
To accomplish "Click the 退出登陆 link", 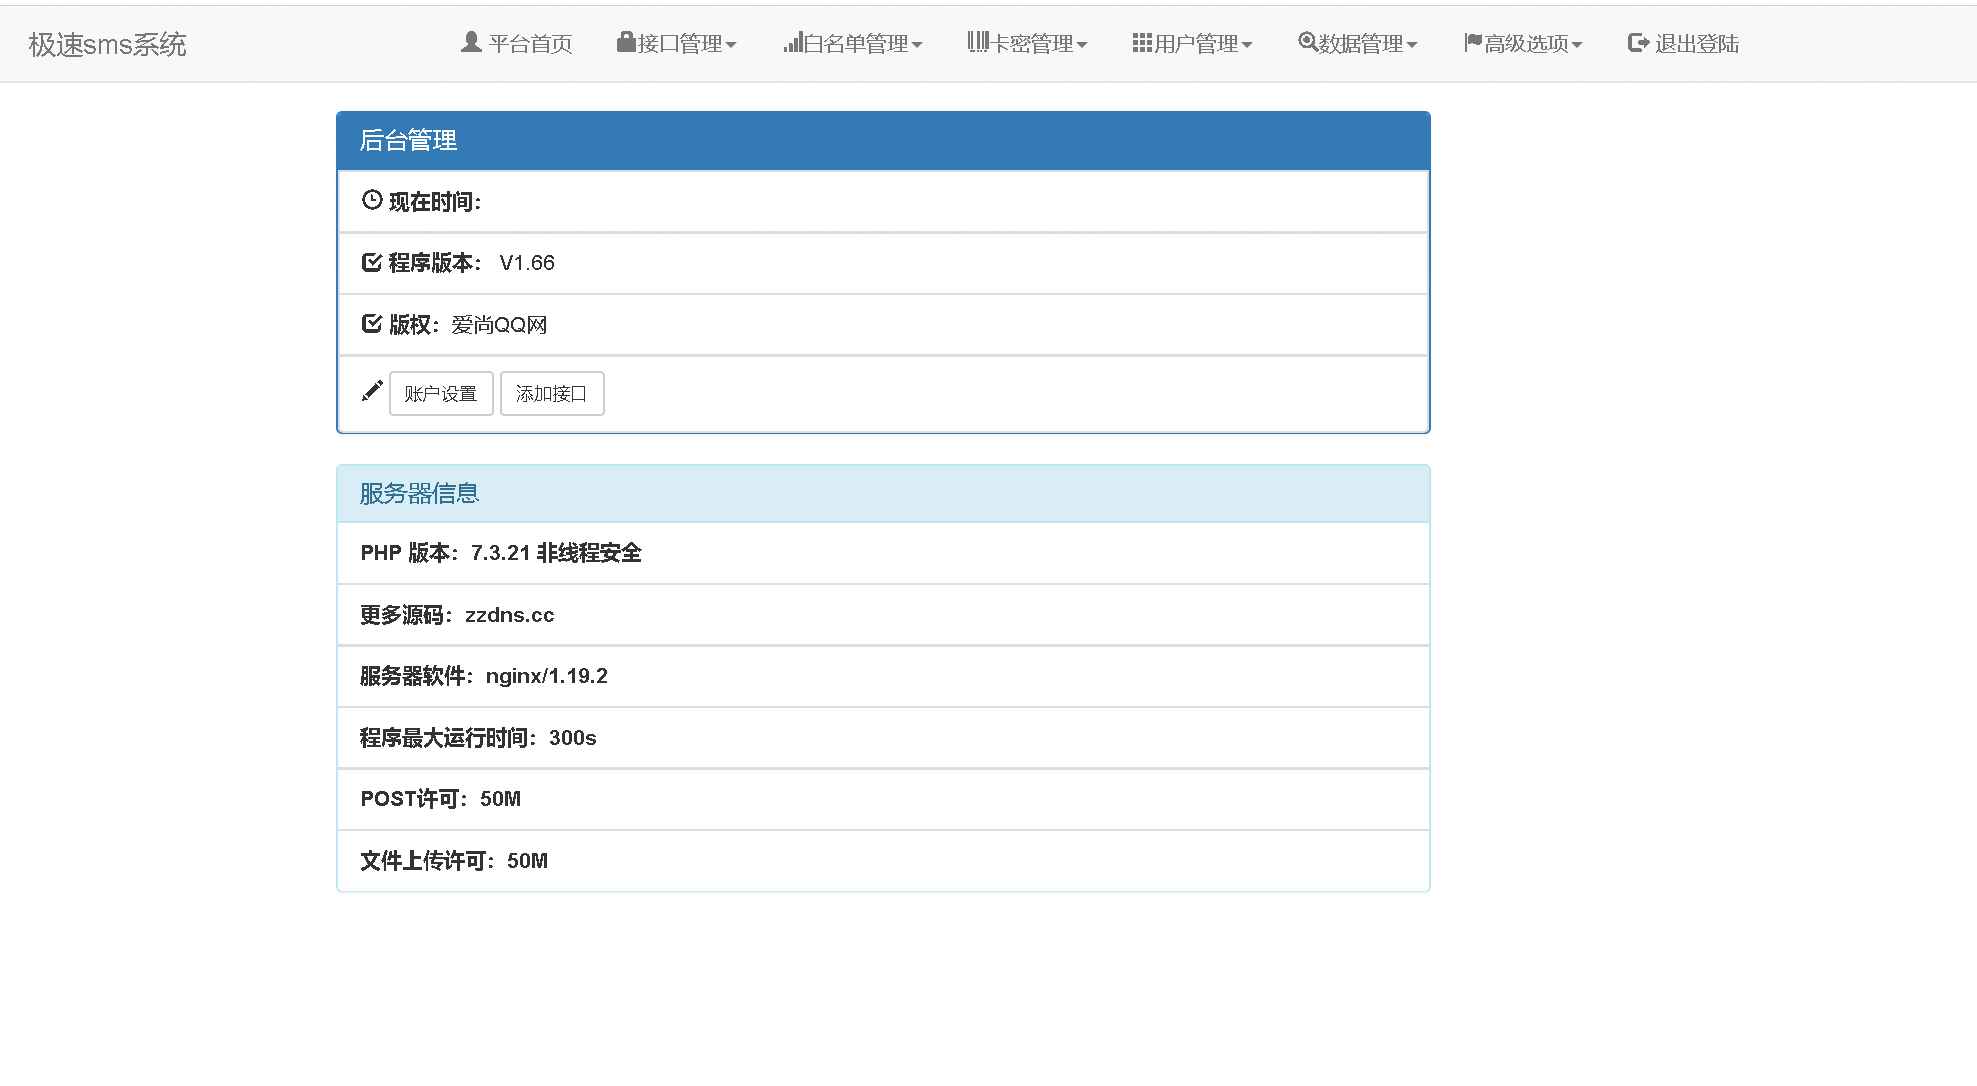I will [x=1684, y=43].
